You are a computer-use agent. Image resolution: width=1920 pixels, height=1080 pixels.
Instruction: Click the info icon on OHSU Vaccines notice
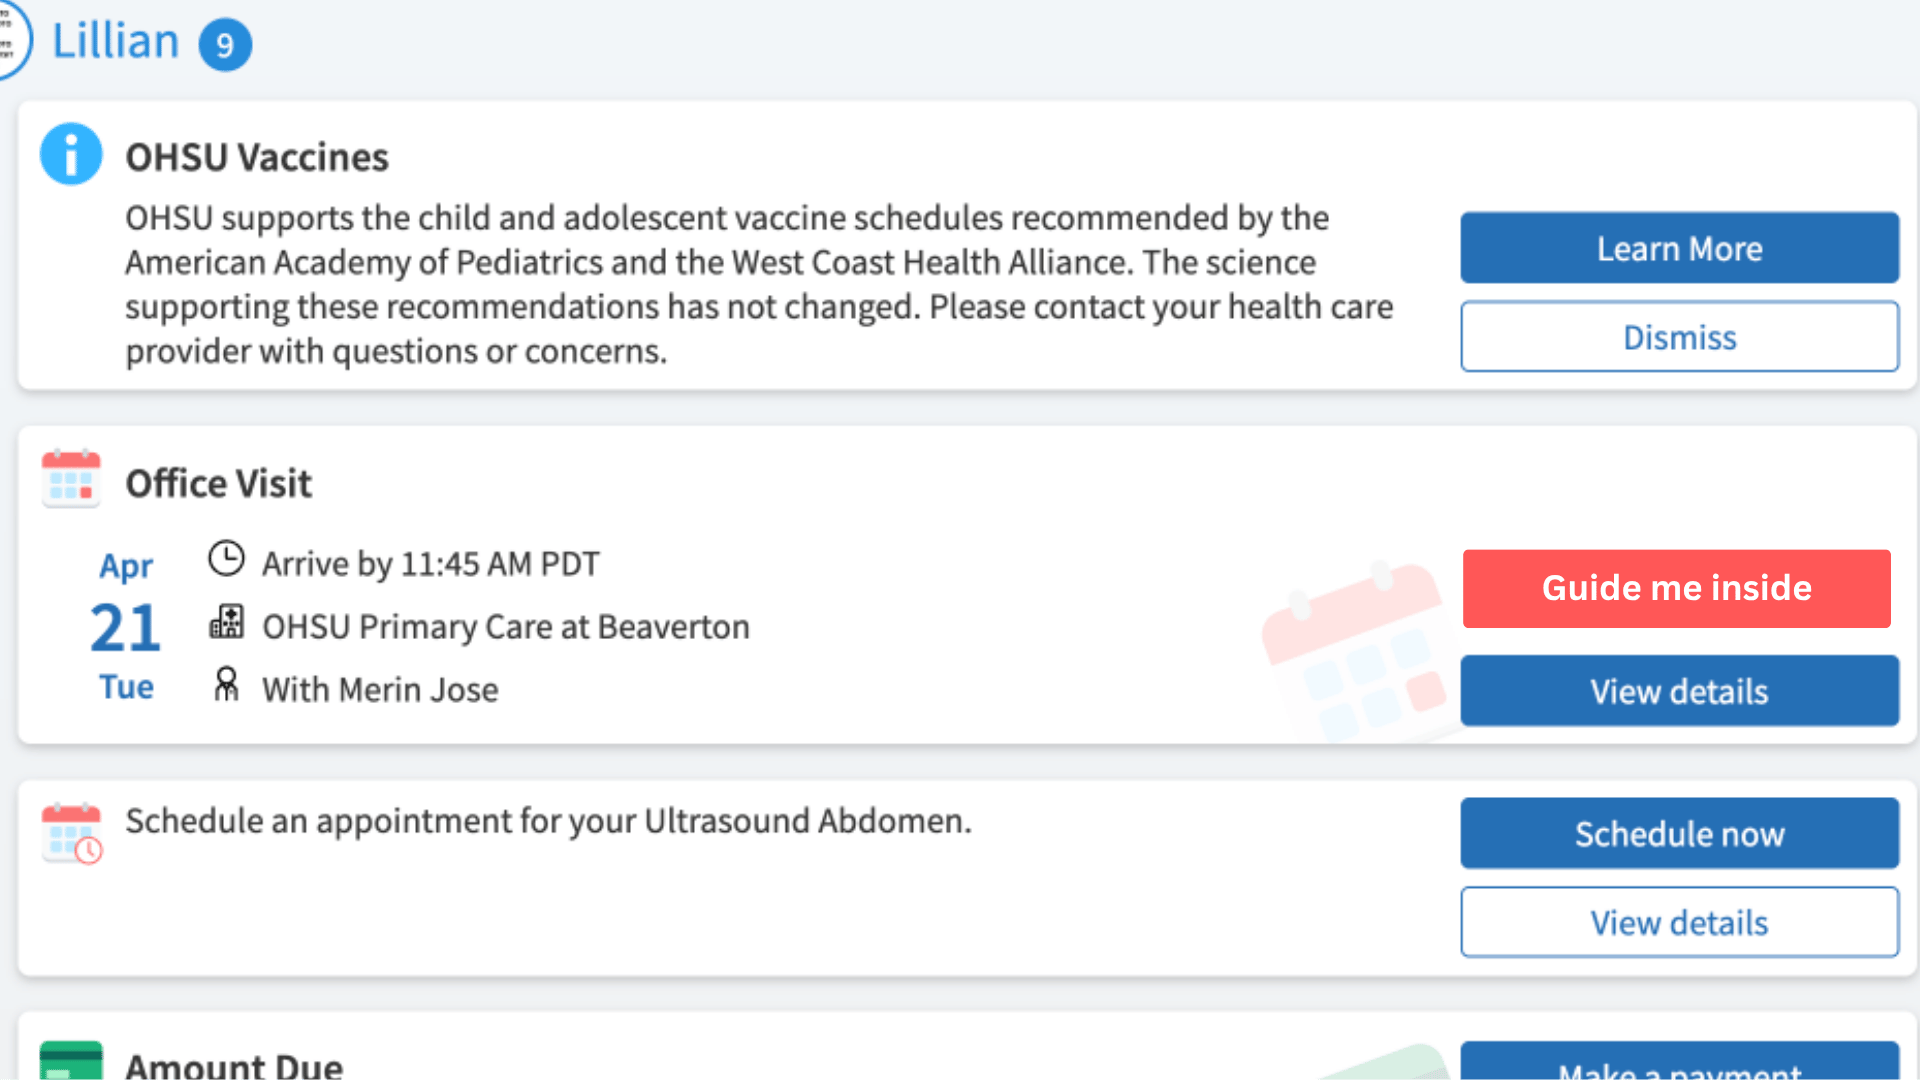tap(70, 153)
